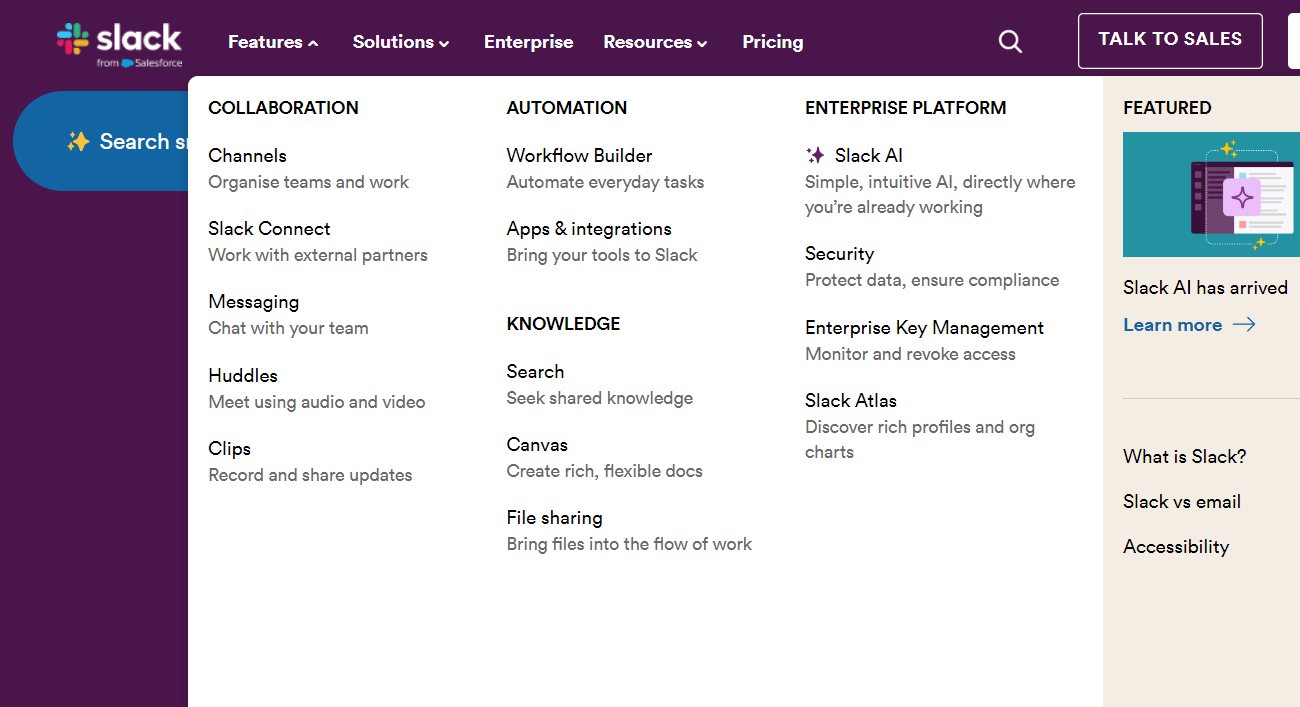Open What is Slack? link
This screenshot has width=1300, height=707.
click(1184, 456)
